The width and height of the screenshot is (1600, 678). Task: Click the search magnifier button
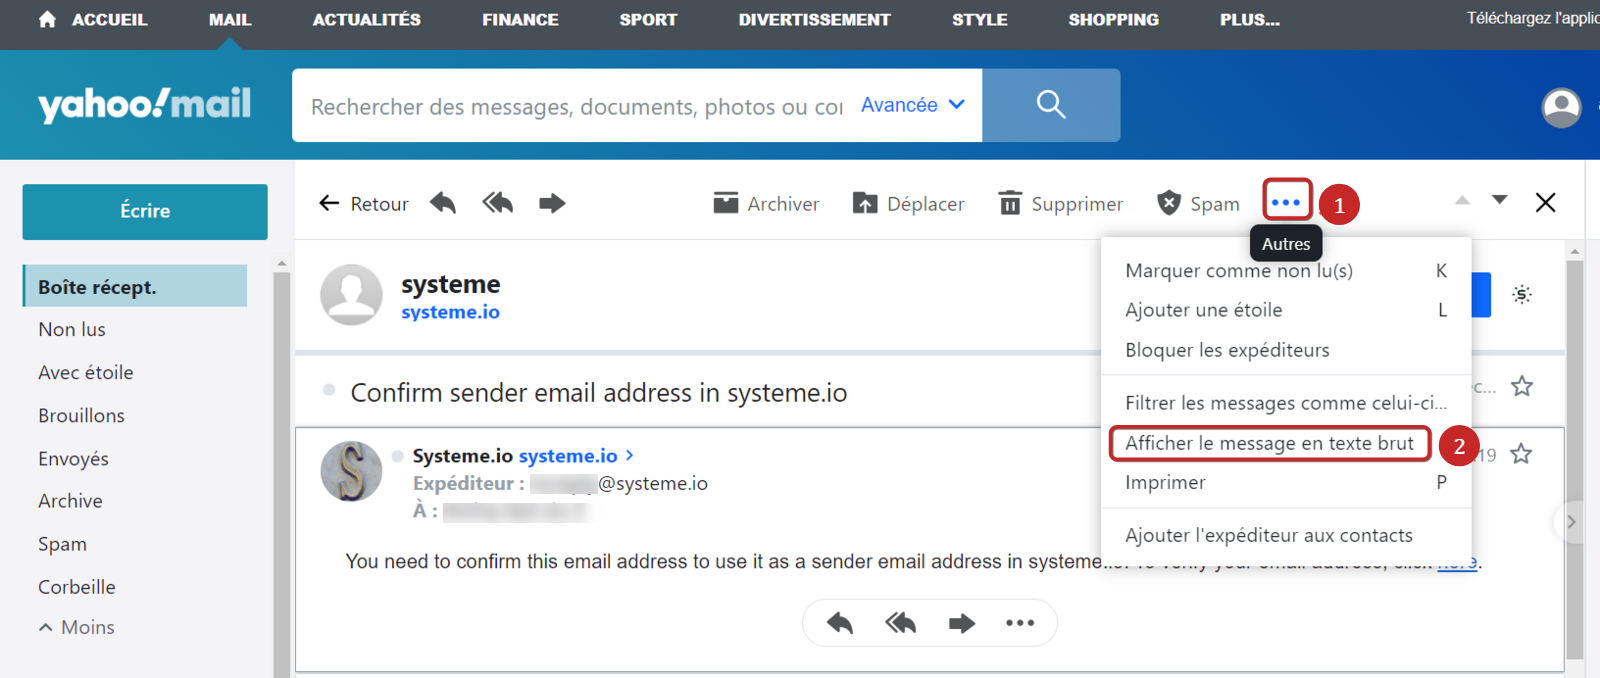[1051, 105]
